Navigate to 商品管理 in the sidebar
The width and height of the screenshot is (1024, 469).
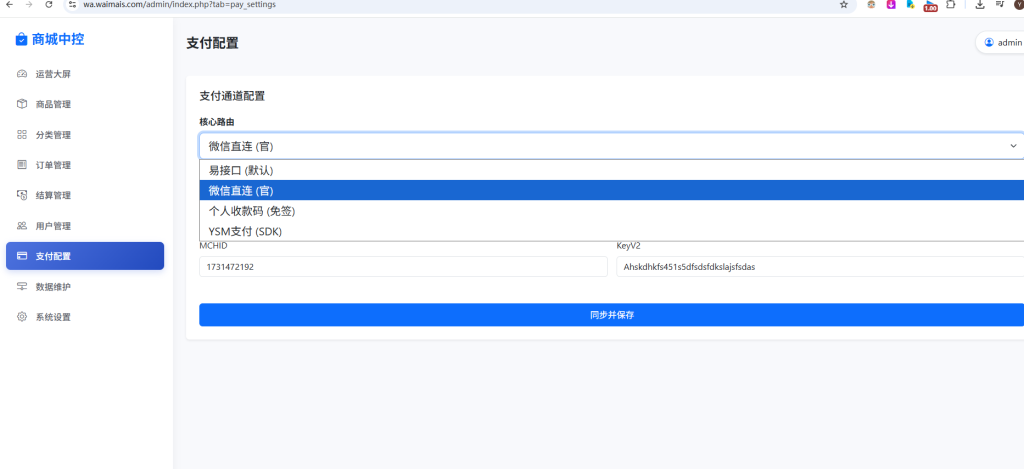tap(53, 104)
